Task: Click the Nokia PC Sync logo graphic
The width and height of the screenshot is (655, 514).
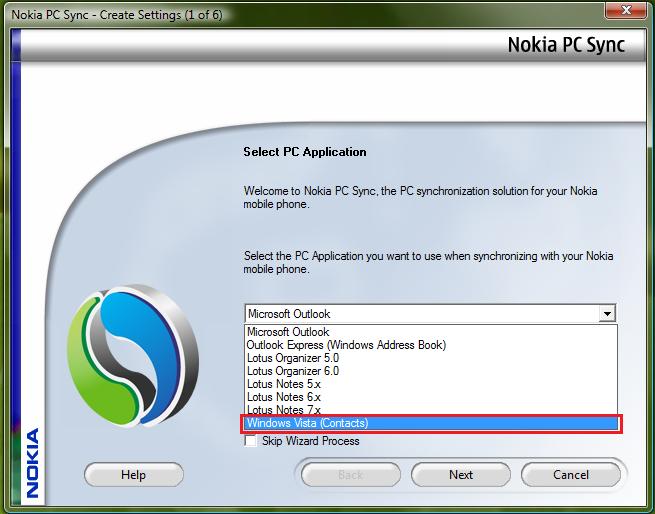Action: (133, 356)
